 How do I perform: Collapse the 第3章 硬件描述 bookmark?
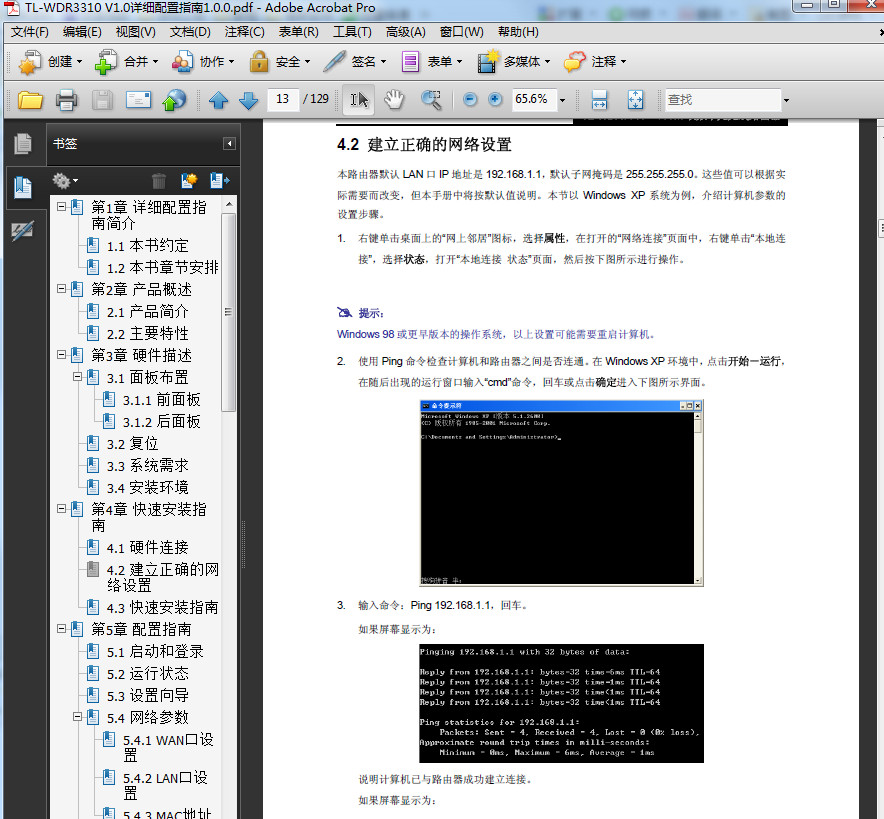click(61, 355)
